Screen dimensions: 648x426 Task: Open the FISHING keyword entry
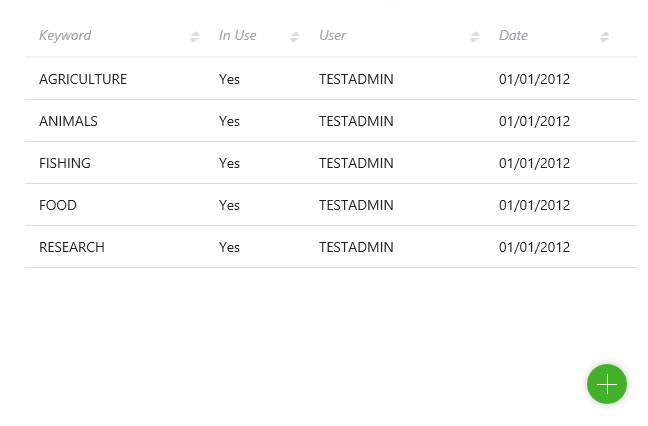pos(65,163)
